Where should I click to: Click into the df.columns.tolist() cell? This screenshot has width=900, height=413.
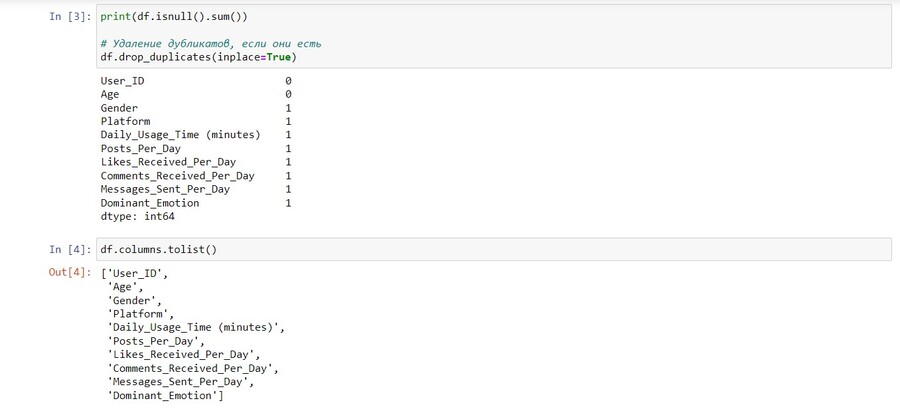(494, 250)
